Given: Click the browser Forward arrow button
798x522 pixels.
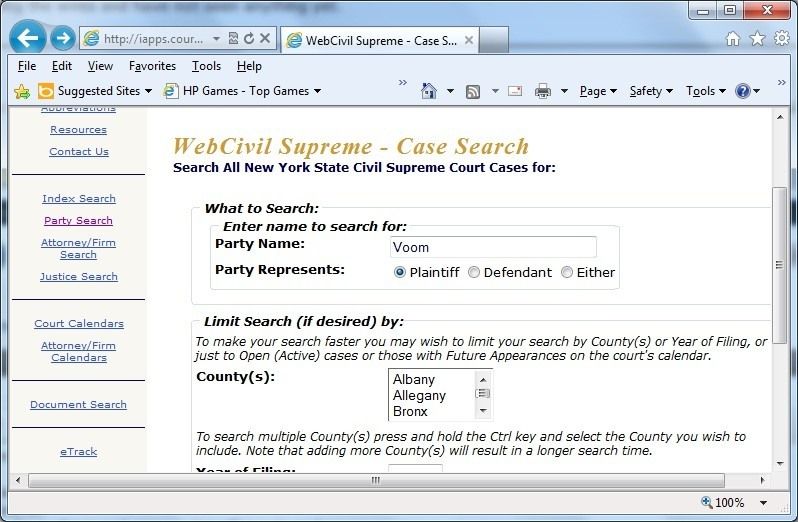Looking at the screenshot, I should click(62, 39).
